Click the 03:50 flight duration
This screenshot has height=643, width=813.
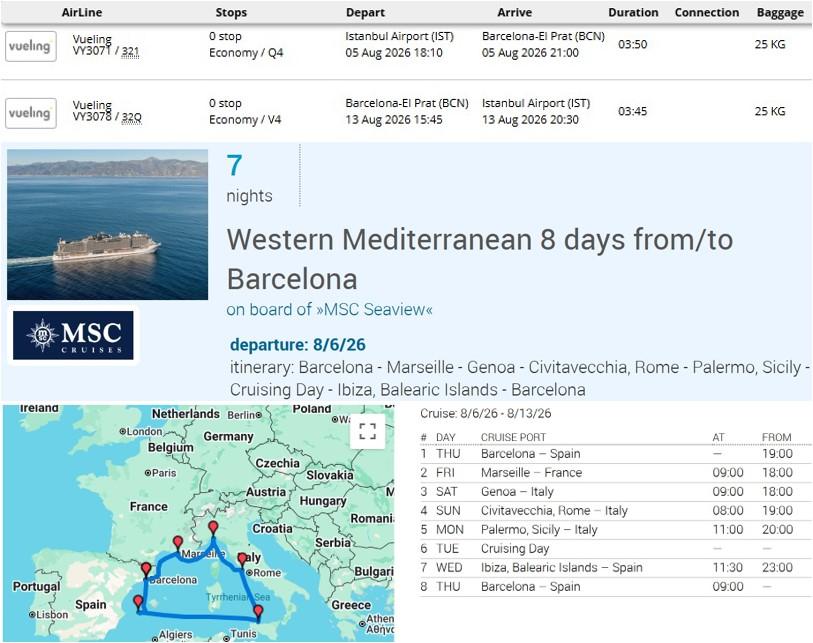tap(633, 44)
